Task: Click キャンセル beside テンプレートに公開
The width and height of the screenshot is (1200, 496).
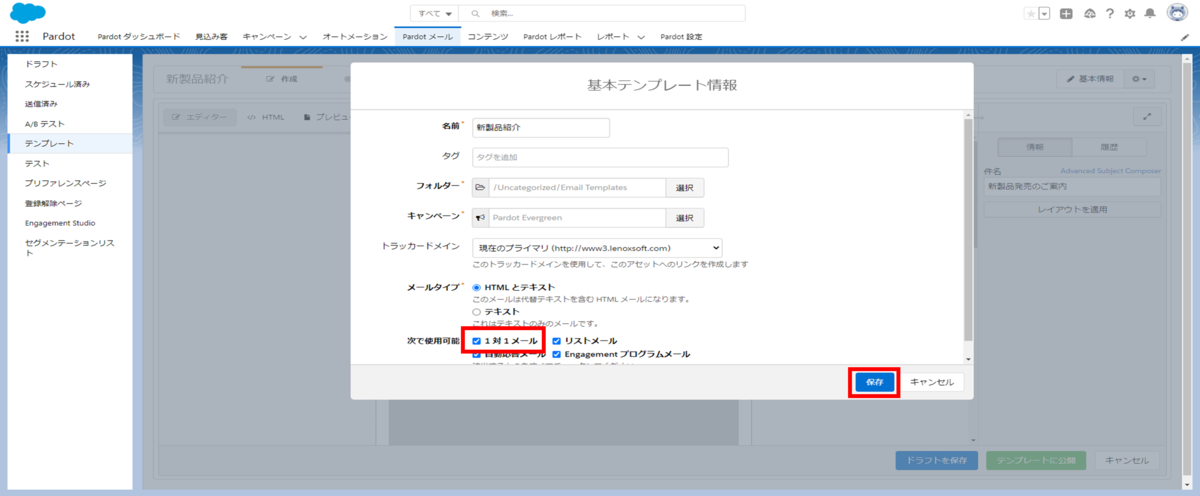Action: tap(1127, 460)
